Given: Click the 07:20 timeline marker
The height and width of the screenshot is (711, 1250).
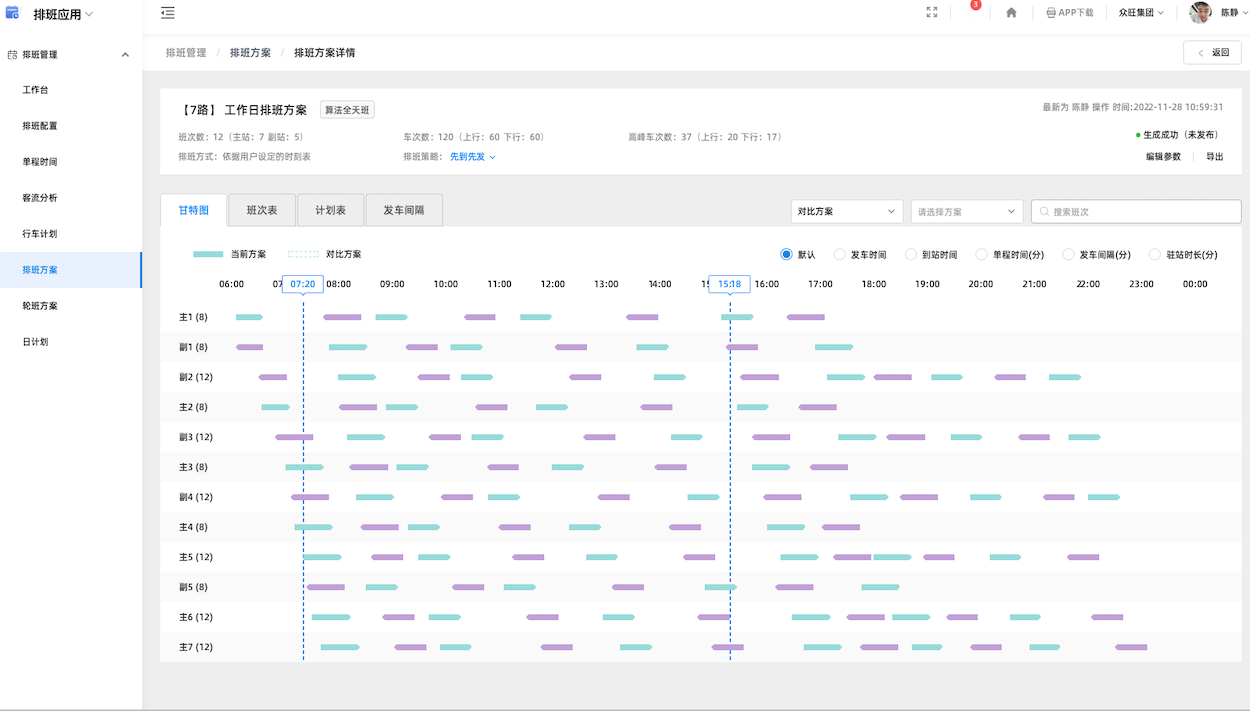Looking at the screenshot, I should point(303,284).
